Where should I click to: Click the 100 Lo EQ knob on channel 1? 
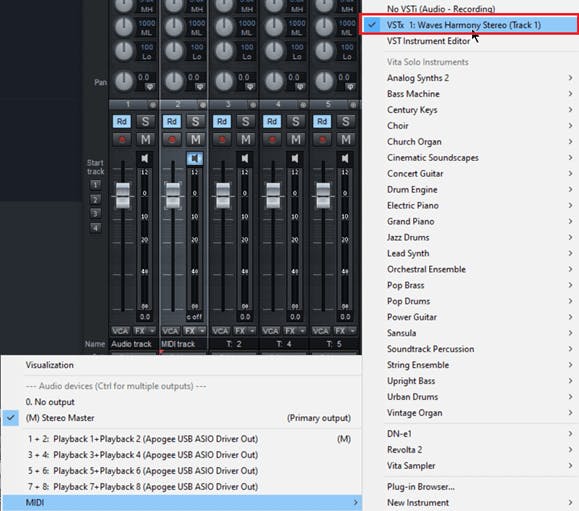pos(124,51)
